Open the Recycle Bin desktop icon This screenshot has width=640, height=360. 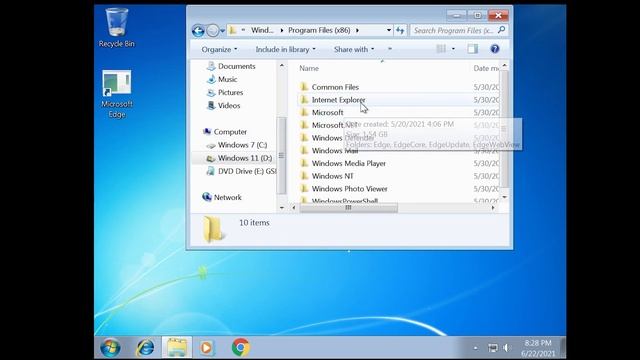click(x=117, y=28)
